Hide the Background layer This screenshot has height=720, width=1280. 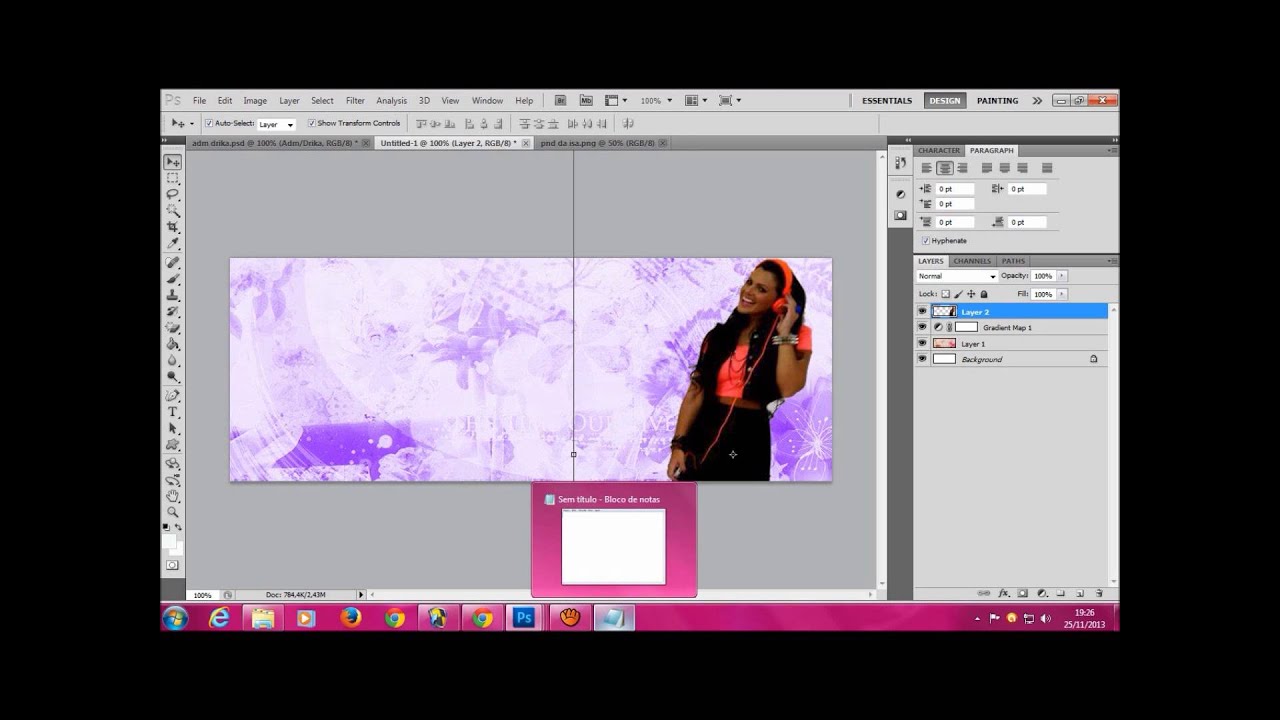coord(922,359)
